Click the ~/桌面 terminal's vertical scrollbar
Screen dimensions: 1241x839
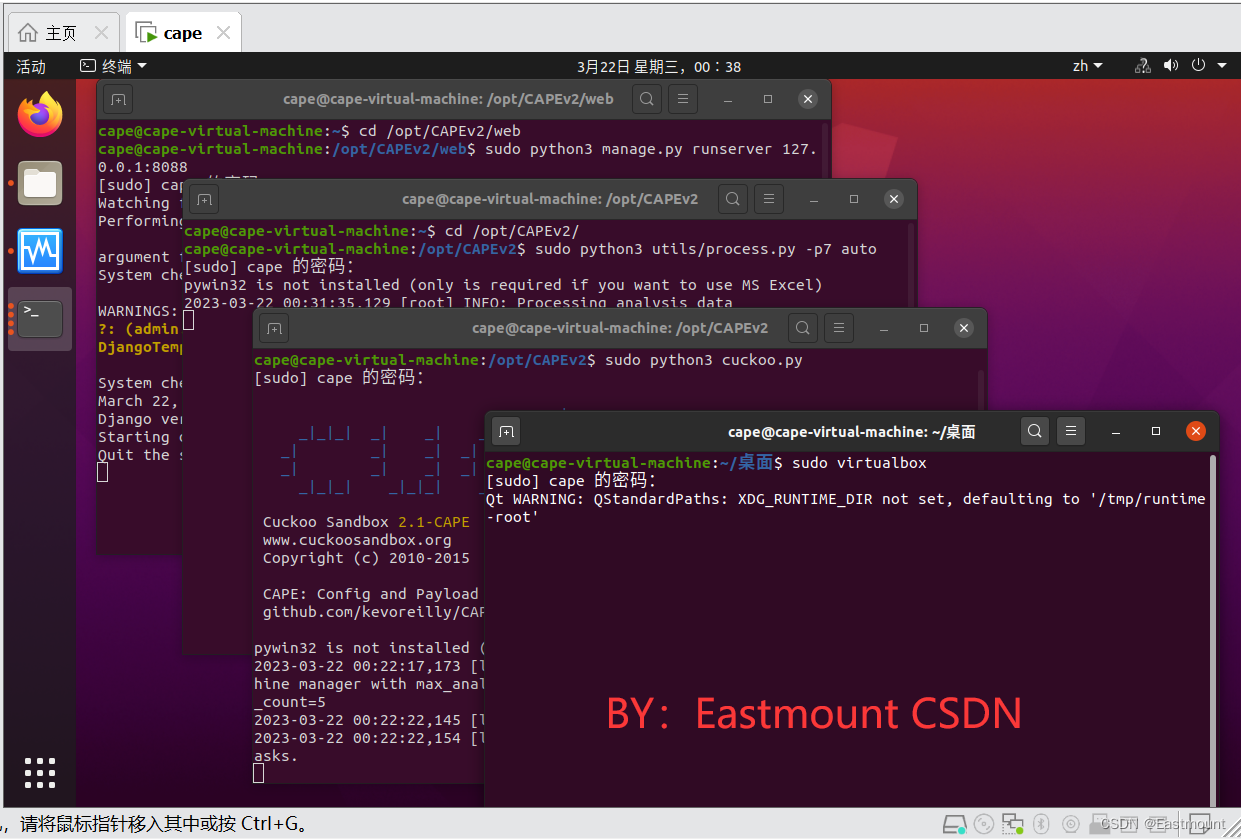[1213, 630]
